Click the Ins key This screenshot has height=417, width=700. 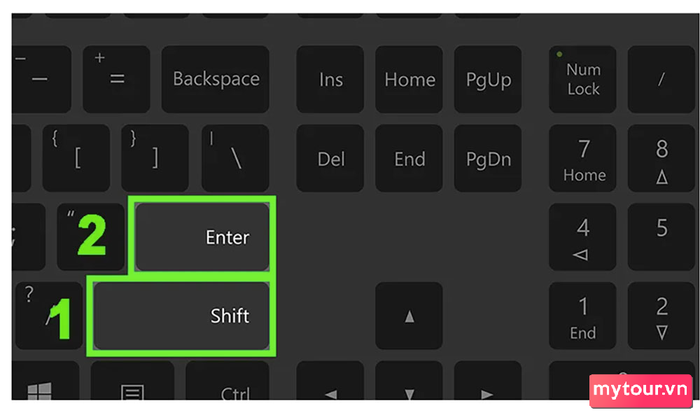[x=330, y=80]
